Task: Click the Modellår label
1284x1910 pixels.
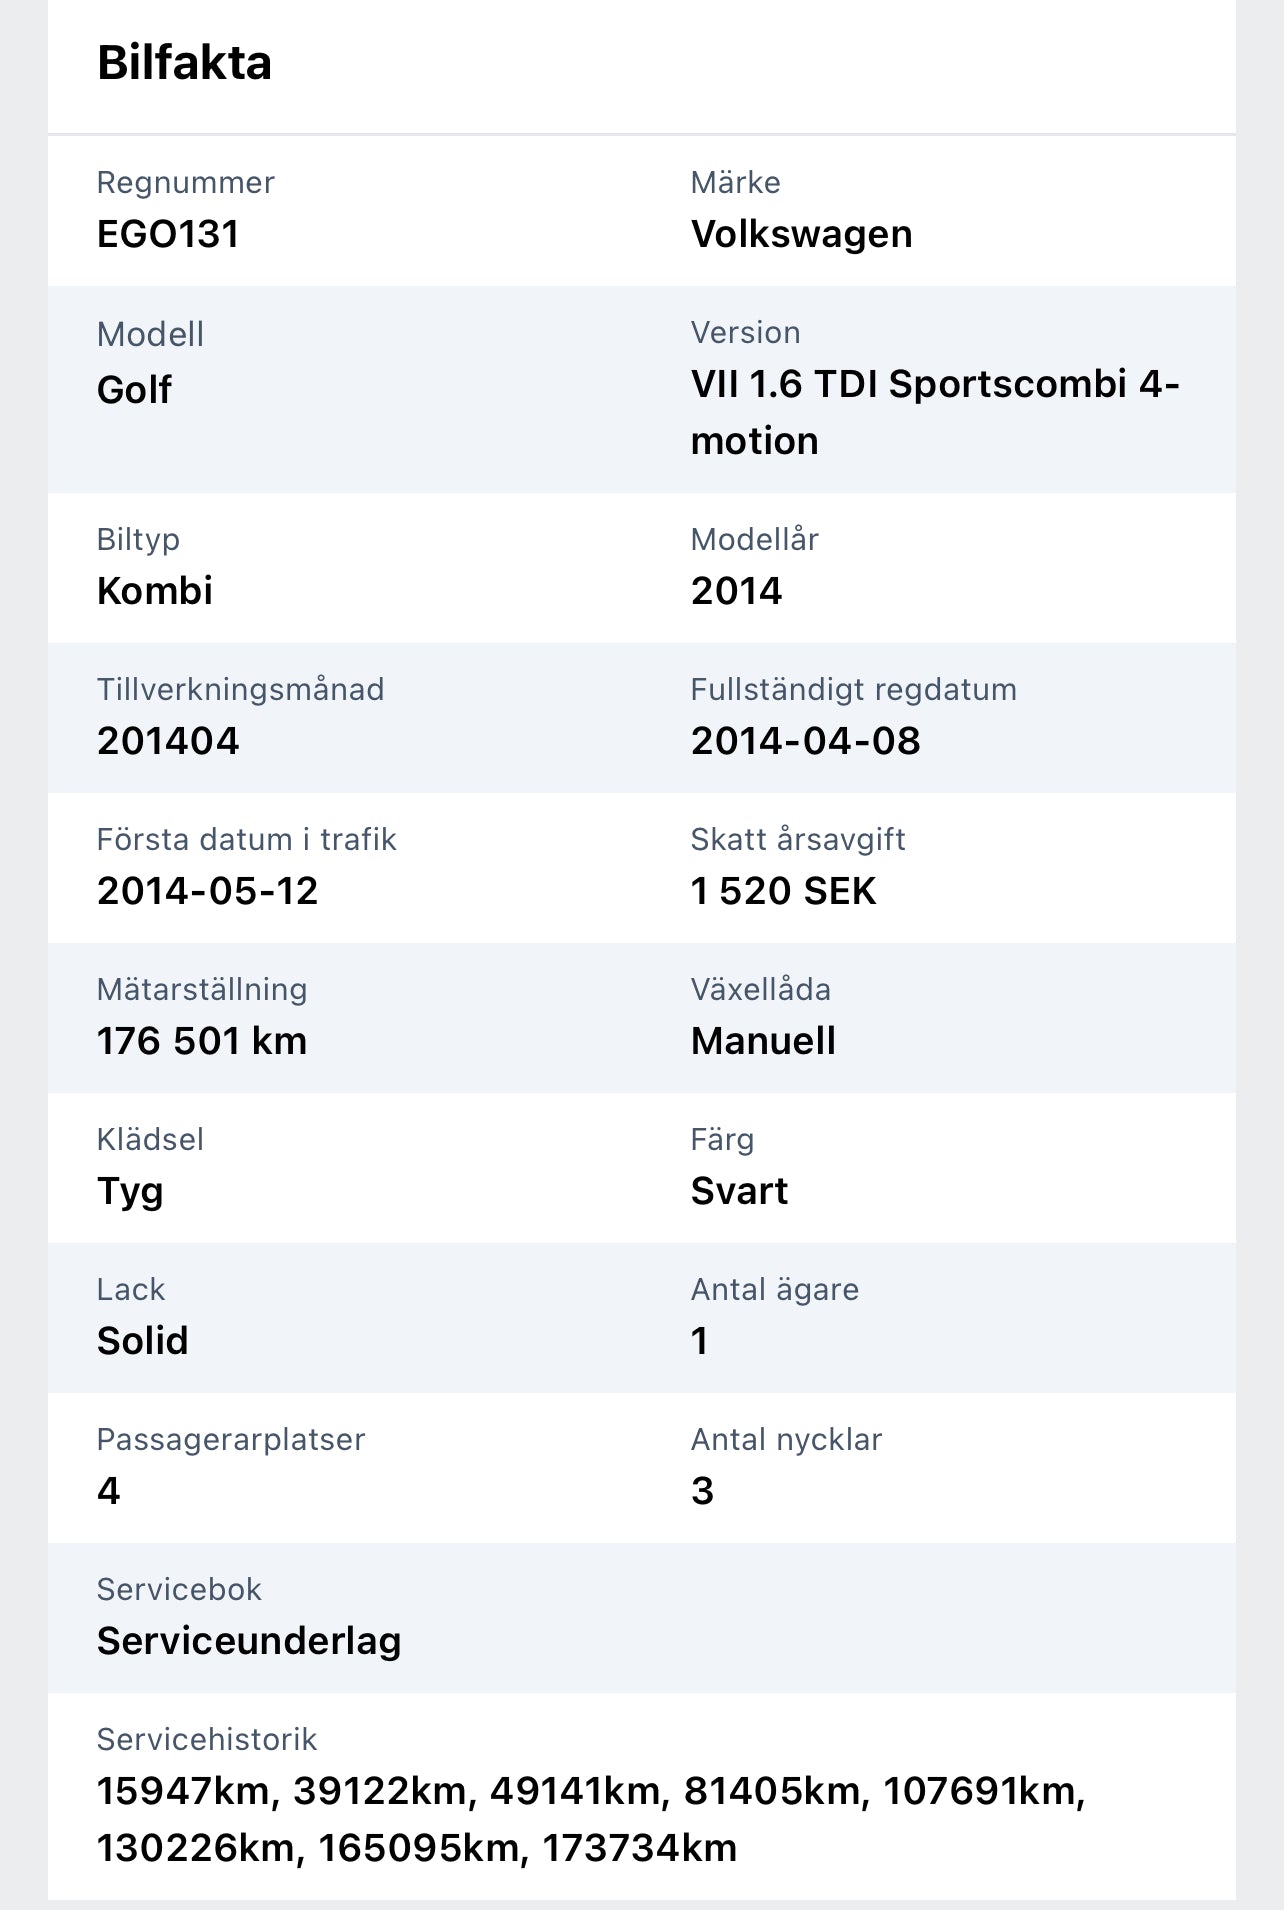Action: [754, 540]
